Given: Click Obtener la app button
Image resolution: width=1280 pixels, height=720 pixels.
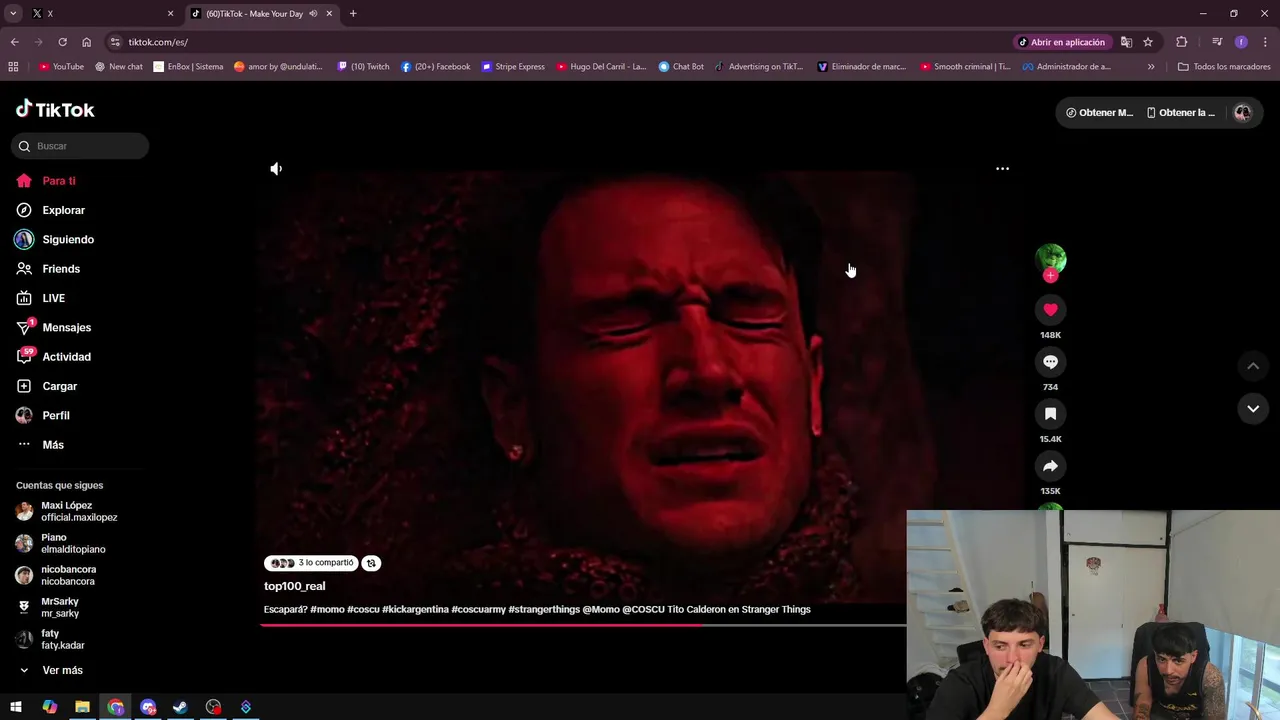Looking at the screenshot, I should click(1181, 113).
